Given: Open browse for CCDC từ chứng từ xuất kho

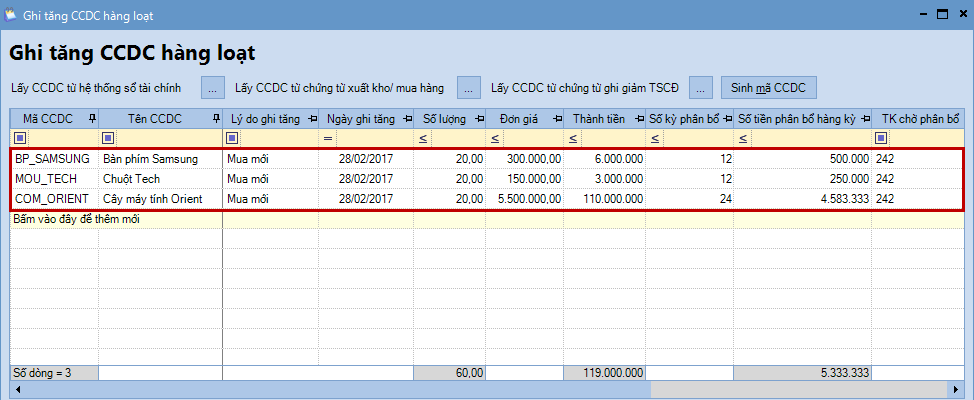Looking at the screenshot, I should click(469, 87).
